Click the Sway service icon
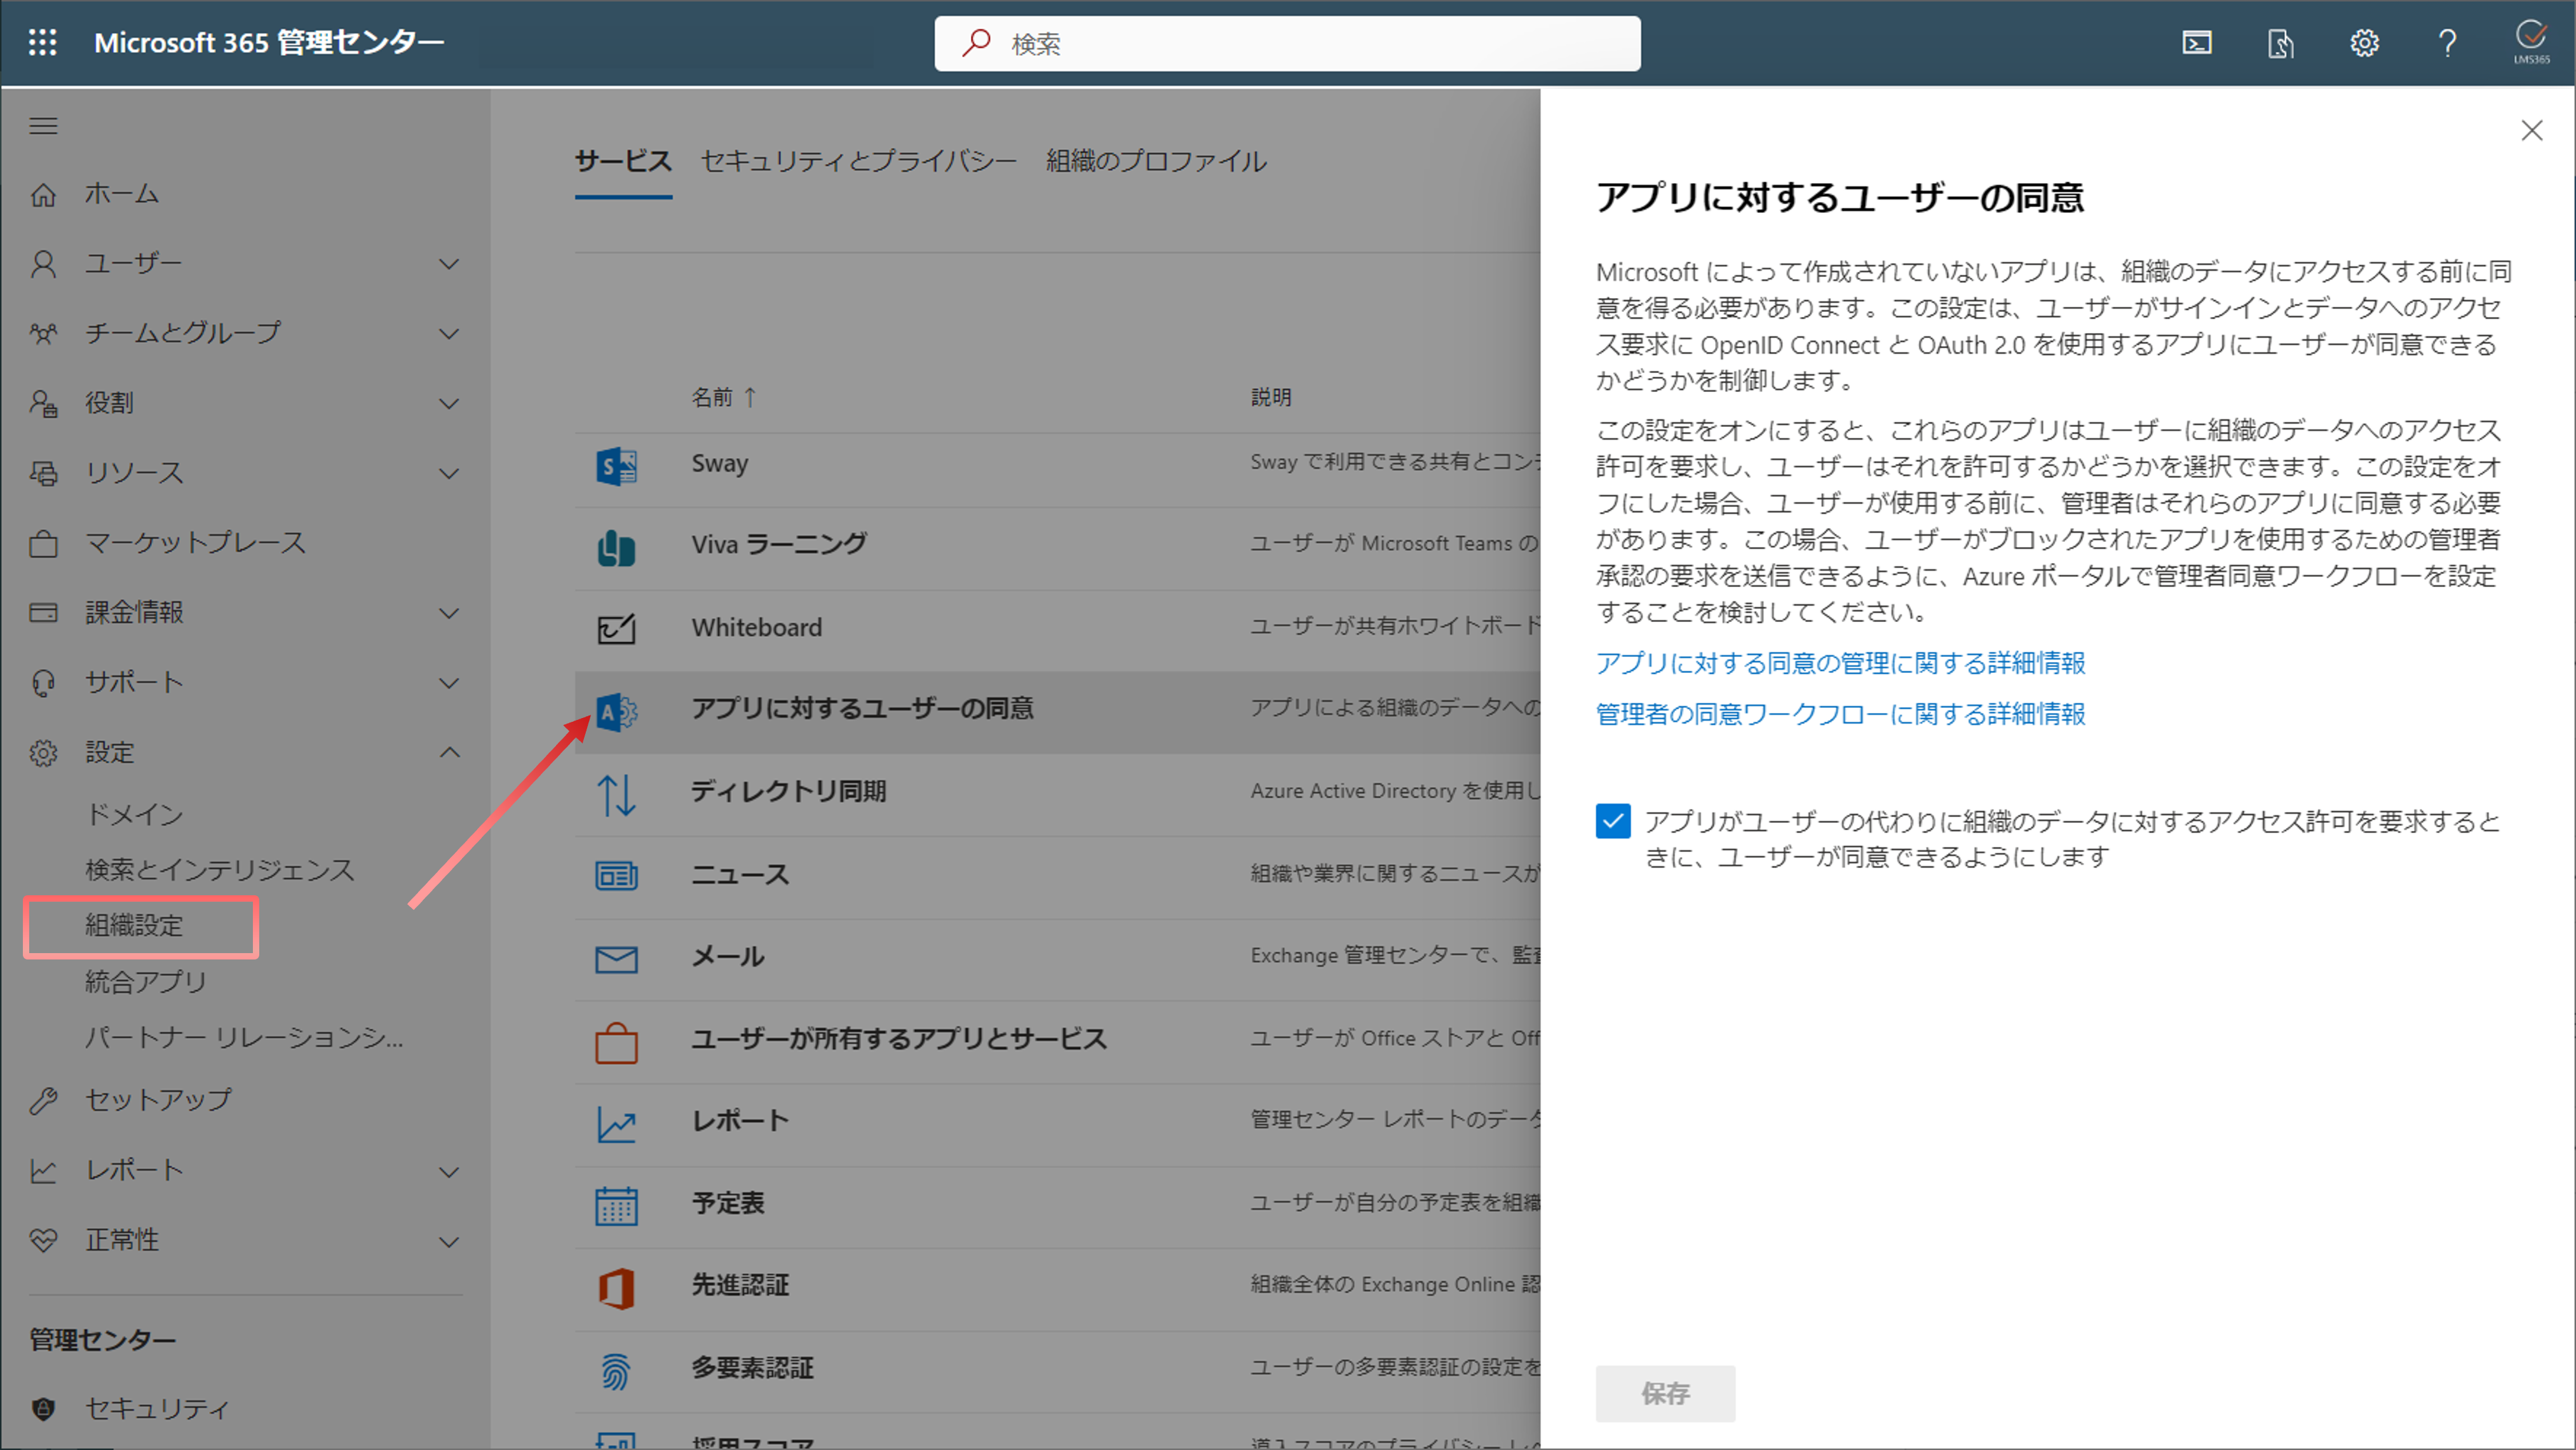The height and width of the screenshot is (1450, 2576). coord(616,466)
